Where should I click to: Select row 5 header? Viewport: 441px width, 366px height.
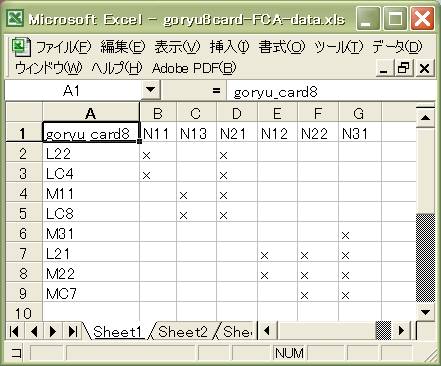(24, 213)
